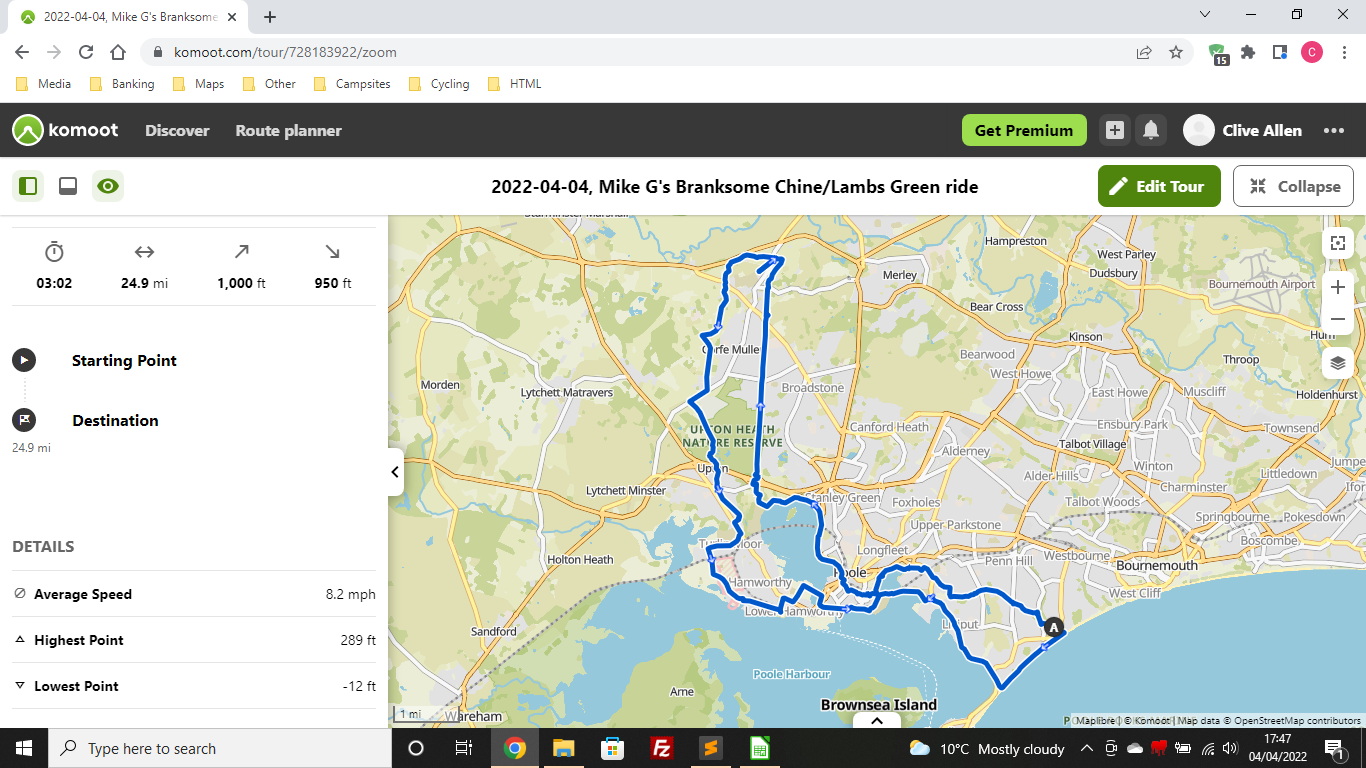Open the Route planner

pyautogui.click(x=288, y=130)
